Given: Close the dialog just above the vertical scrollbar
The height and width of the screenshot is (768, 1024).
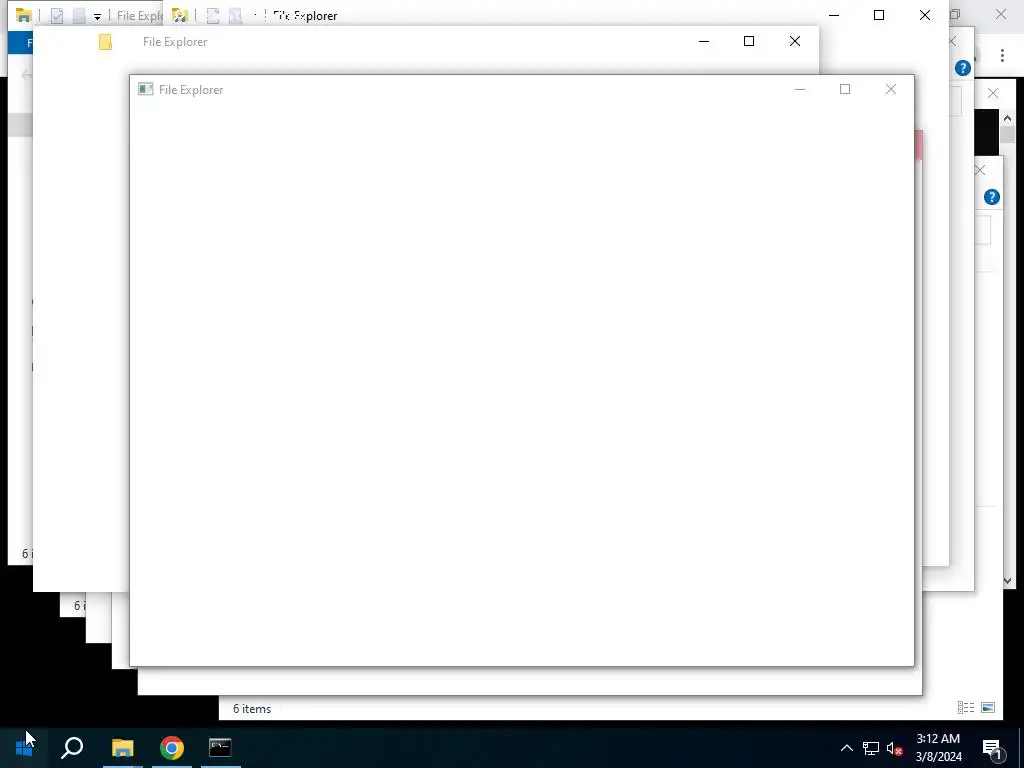Looking at the screenshot, I should (x=993, y=93).
